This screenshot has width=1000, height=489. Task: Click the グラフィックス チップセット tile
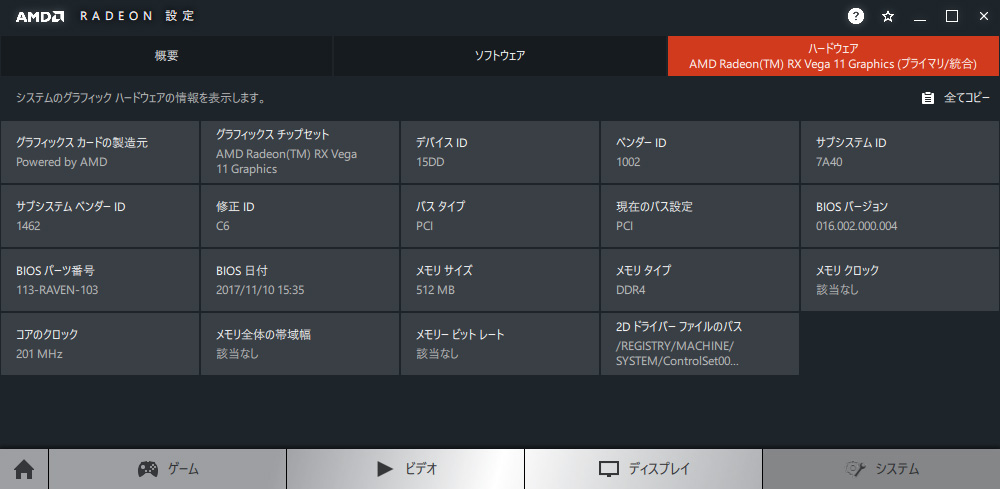300,152
